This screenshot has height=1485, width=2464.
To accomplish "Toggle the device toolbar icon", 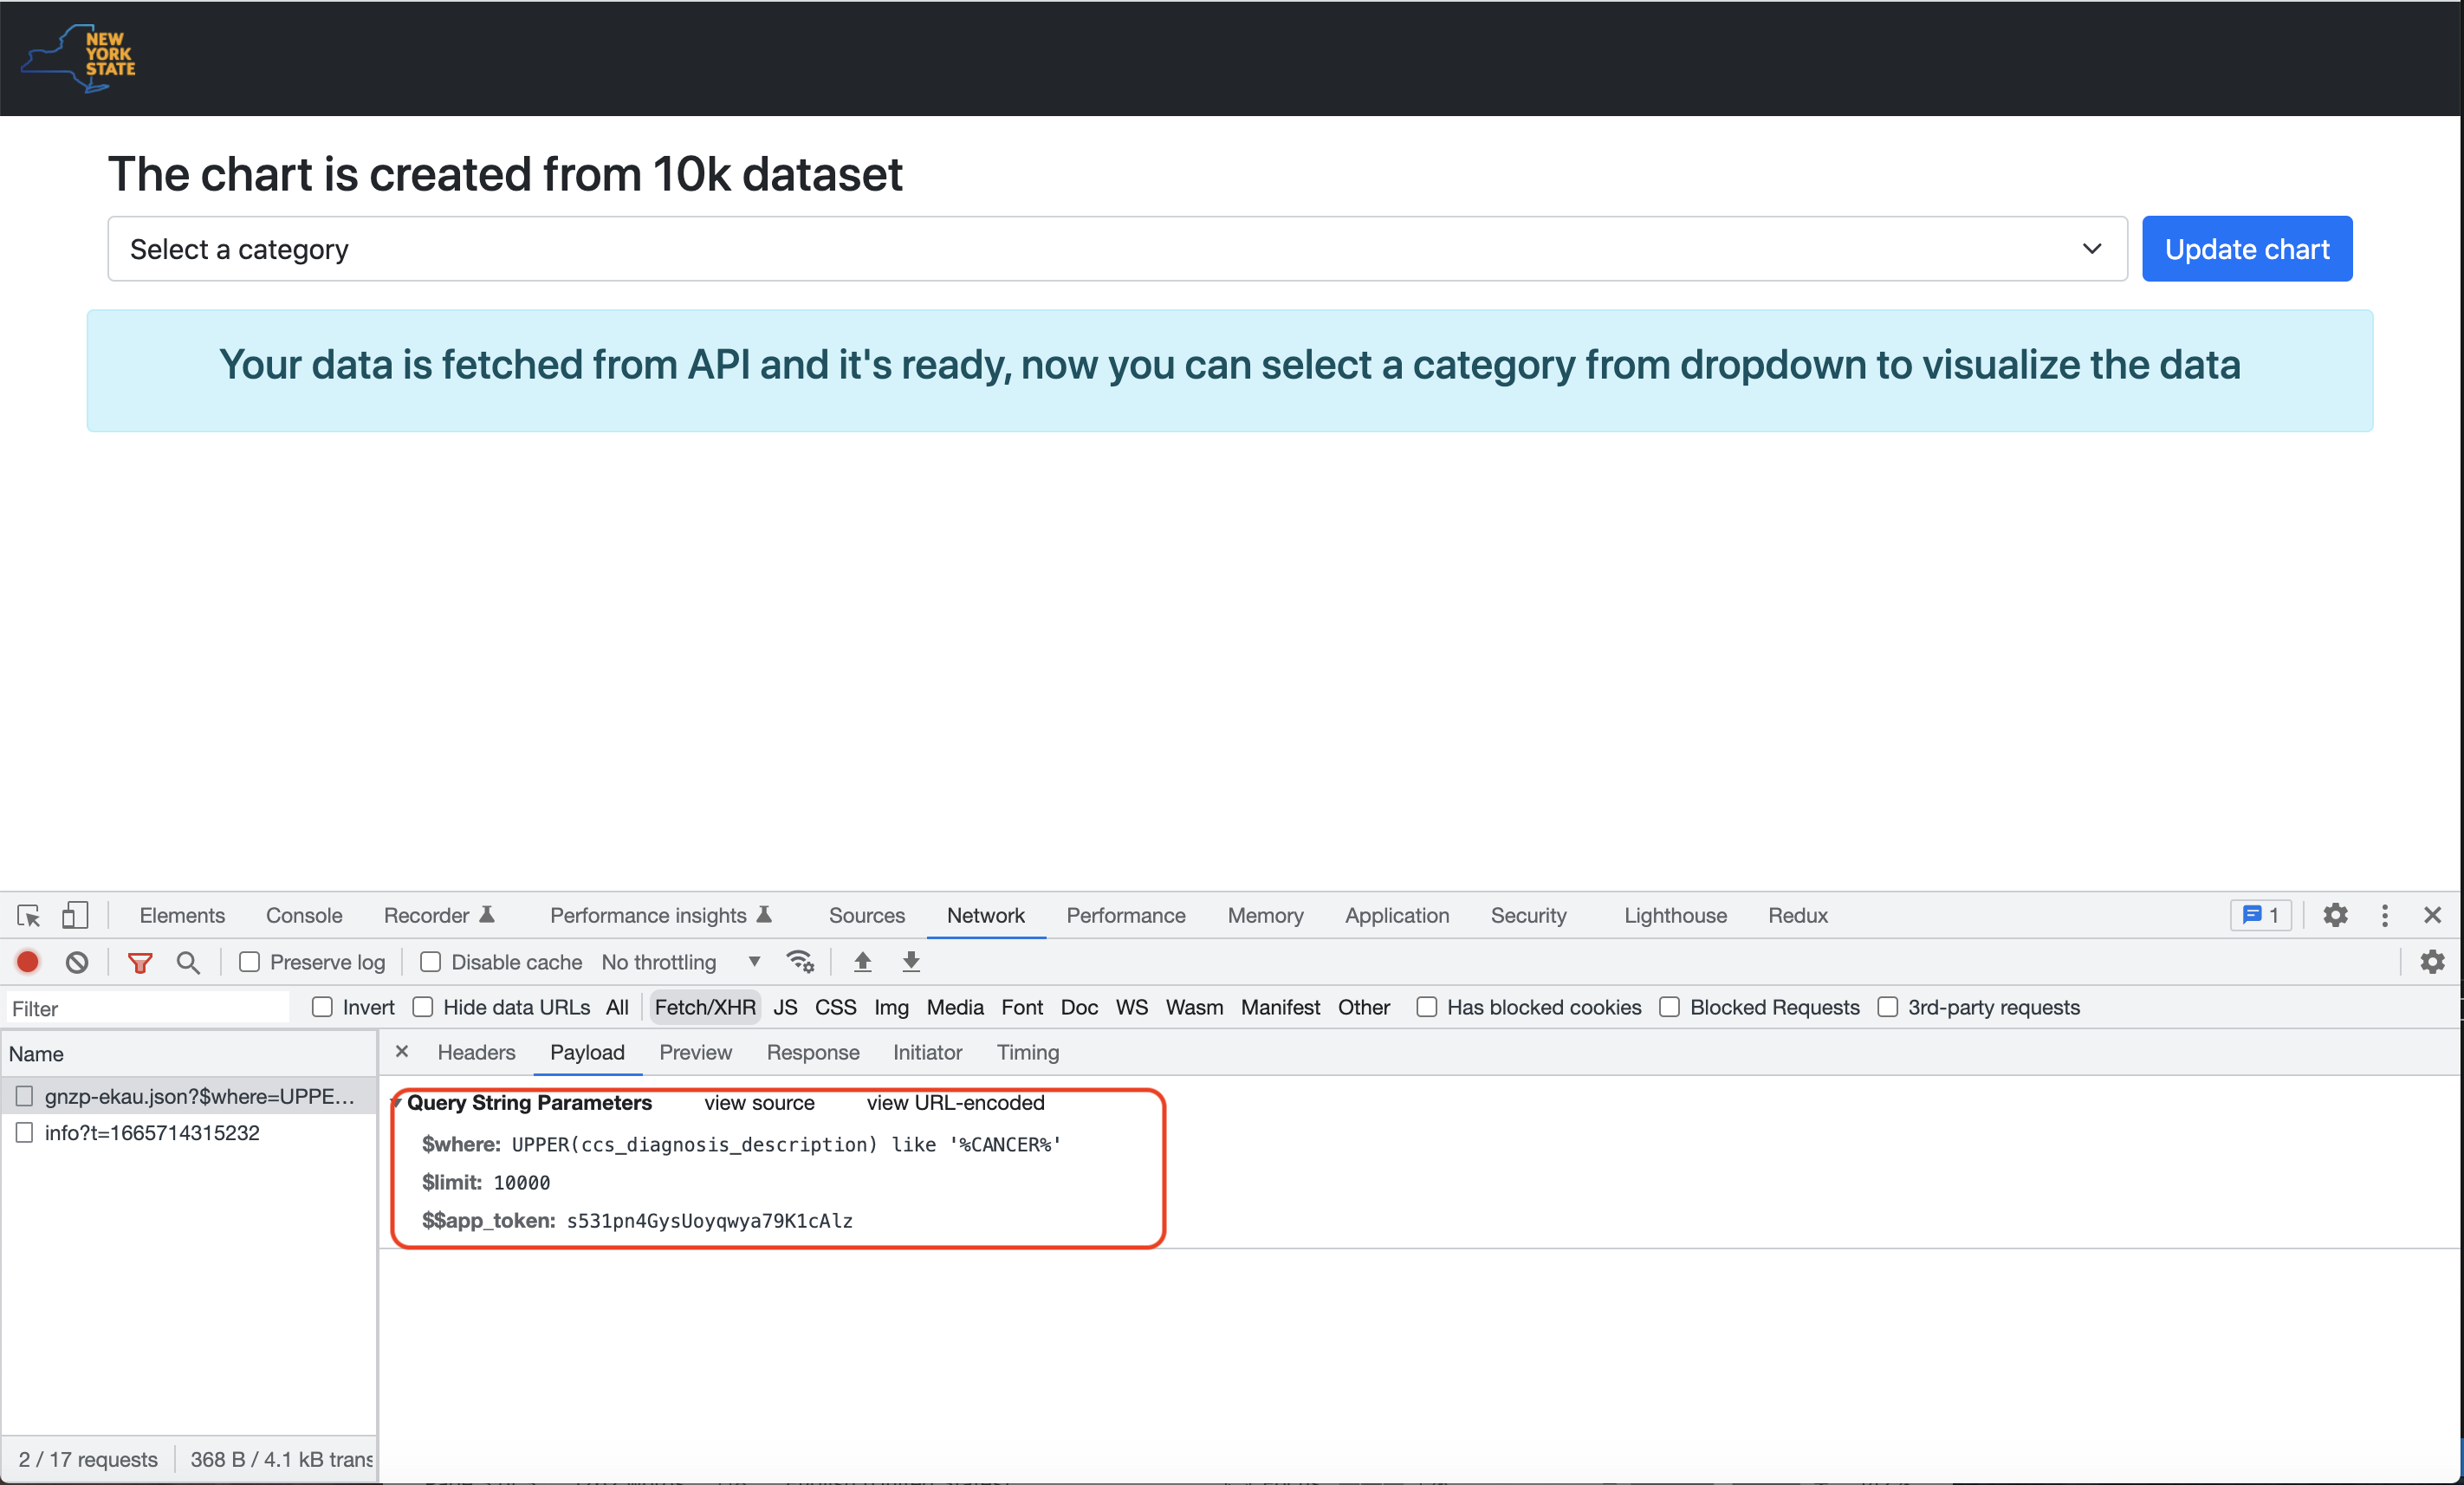I will click(75, 915).
